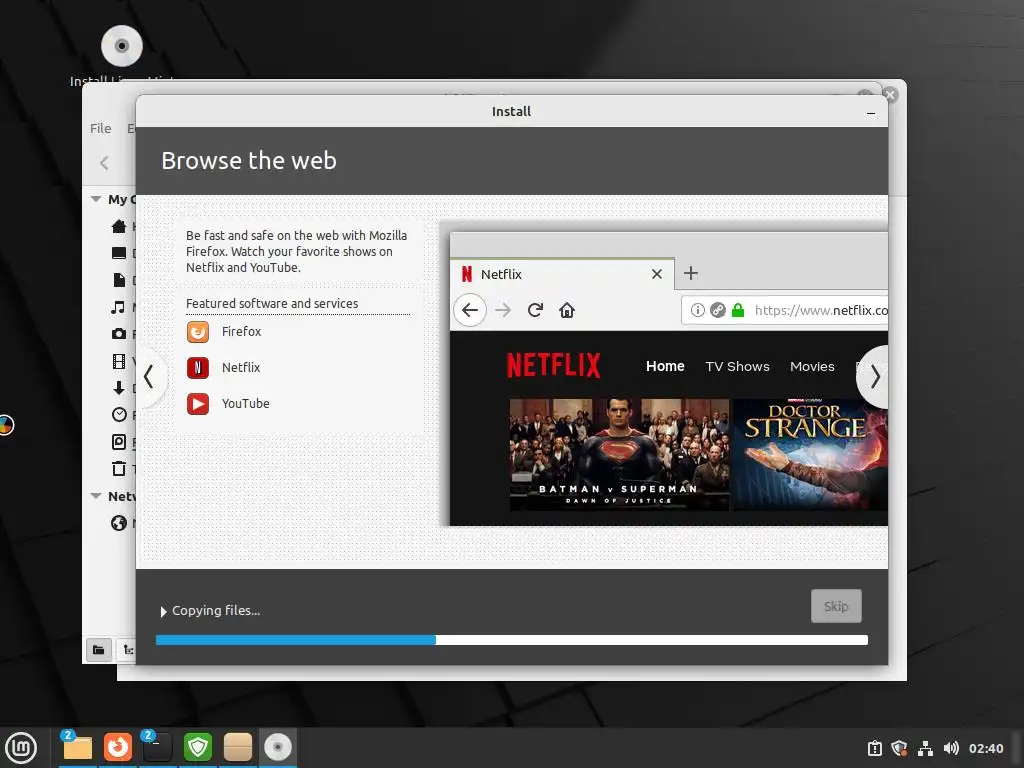Switch to the installer disc taskbar item
The height and width of the screenshot is (768, 1024).
coord(278,747)
